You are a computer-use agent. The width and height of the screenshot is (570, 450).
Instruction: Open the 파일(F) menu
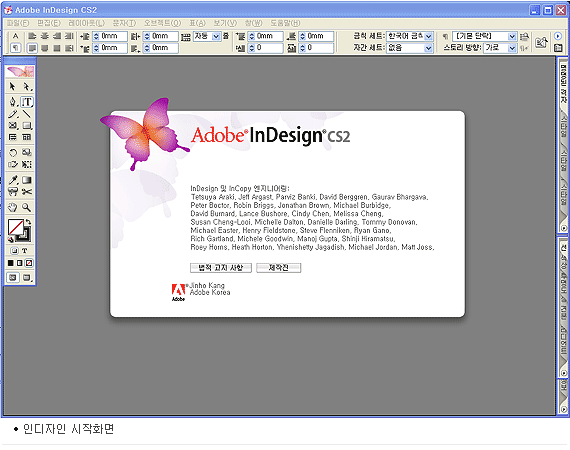pyautogui.click(x=18, y=23)
